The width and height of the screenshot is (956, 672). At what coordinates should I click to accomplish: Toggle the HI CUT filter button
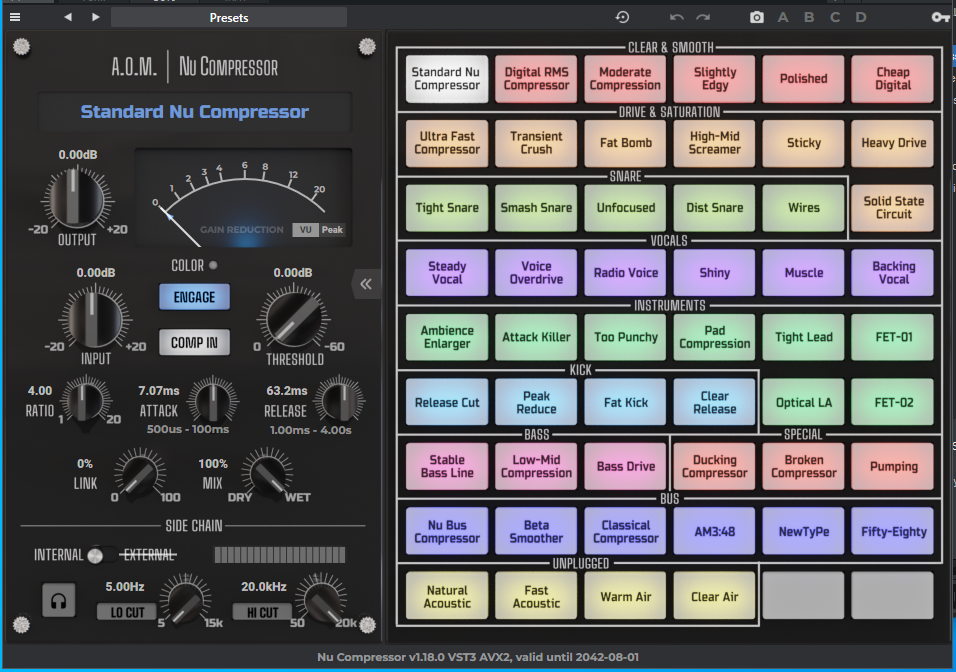pos(262,612)
